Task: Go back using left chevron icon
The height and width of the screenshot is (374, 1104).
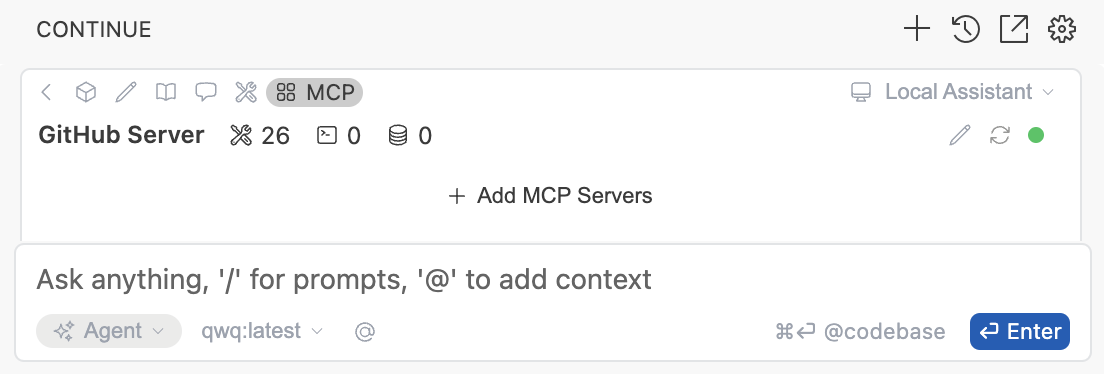Action: (46, 92)
